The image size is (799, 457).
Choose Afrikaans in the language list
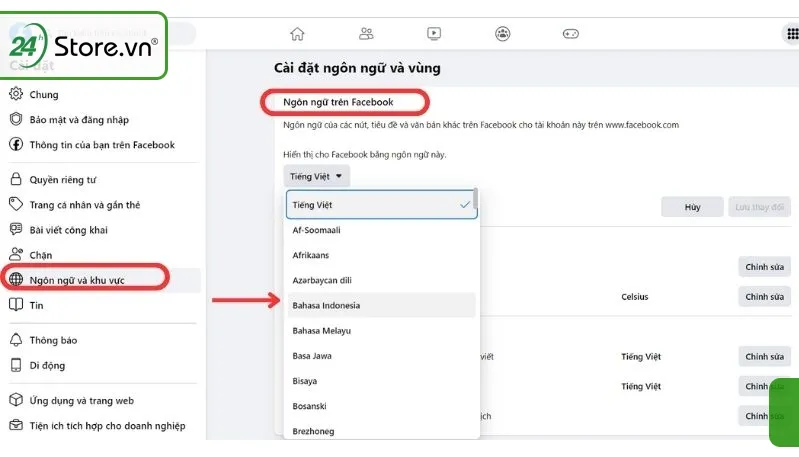point(312,255)
